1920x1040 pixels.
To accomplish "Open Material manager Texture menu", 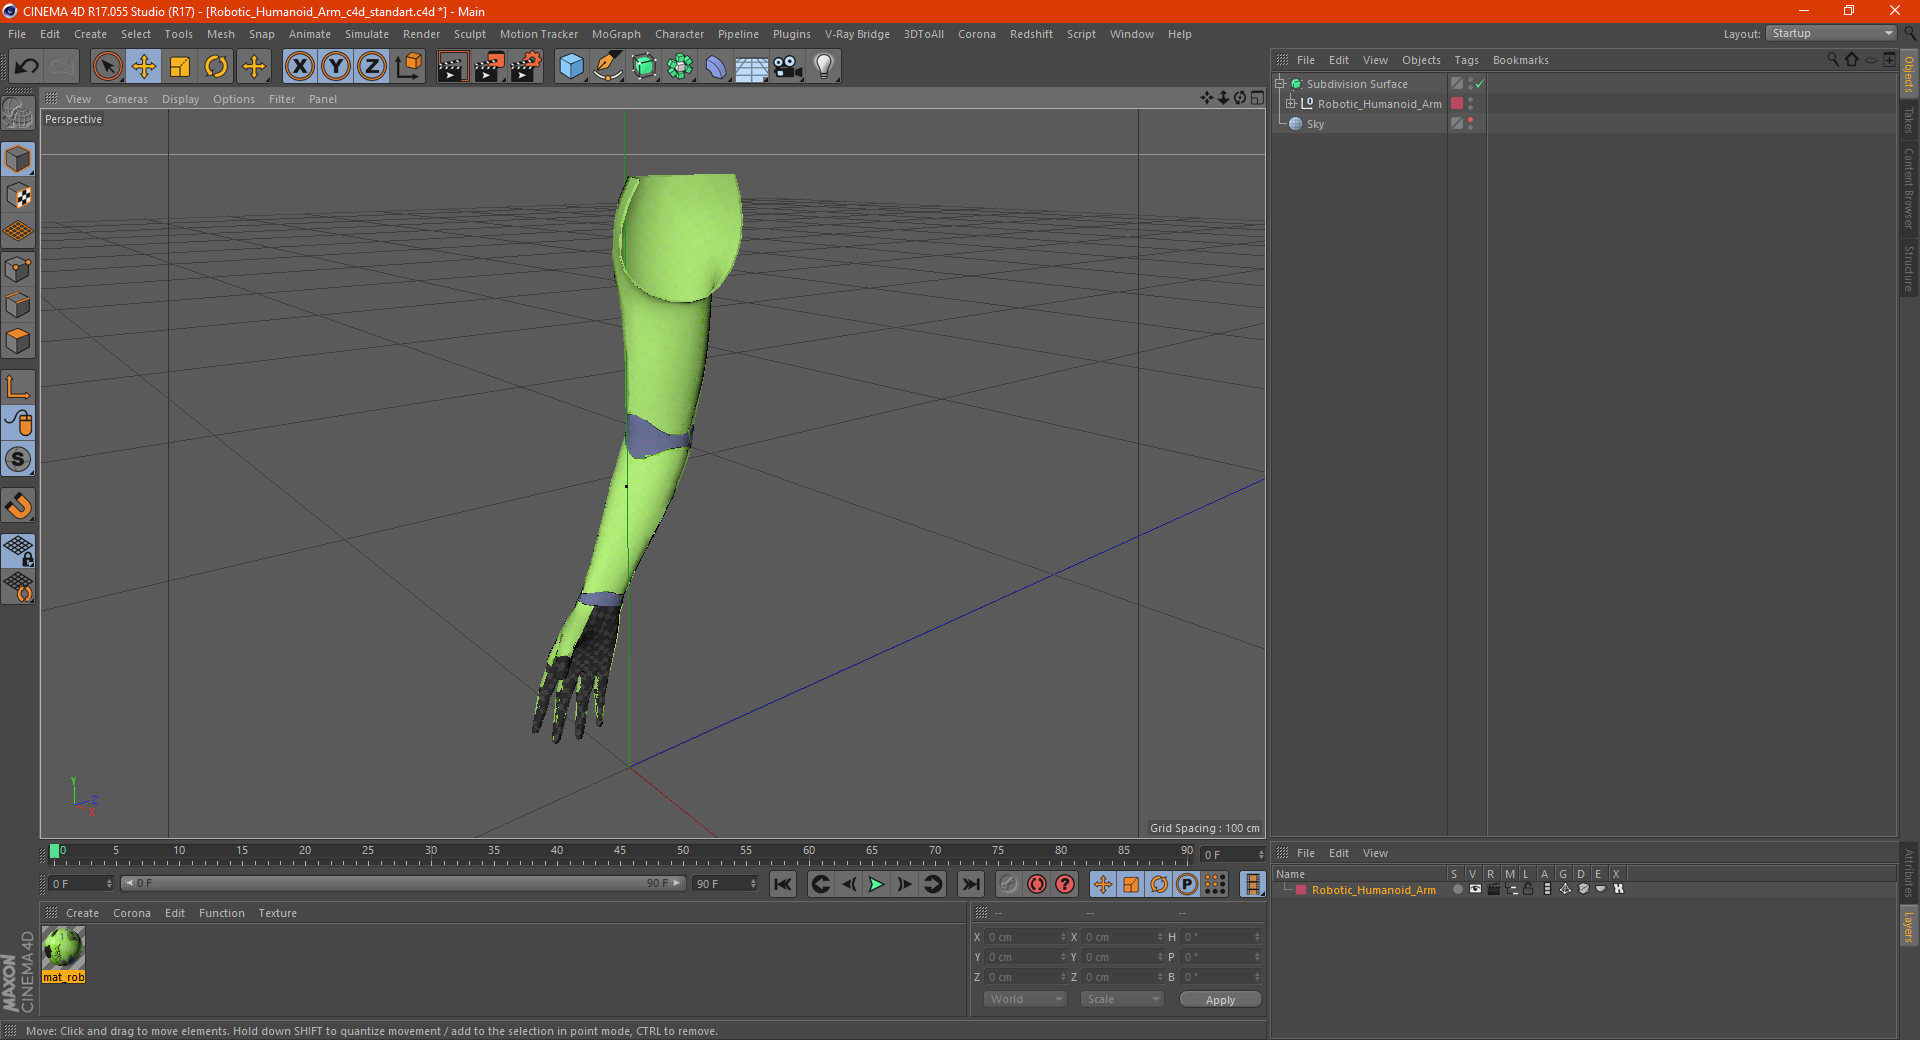I will point(277,913).
